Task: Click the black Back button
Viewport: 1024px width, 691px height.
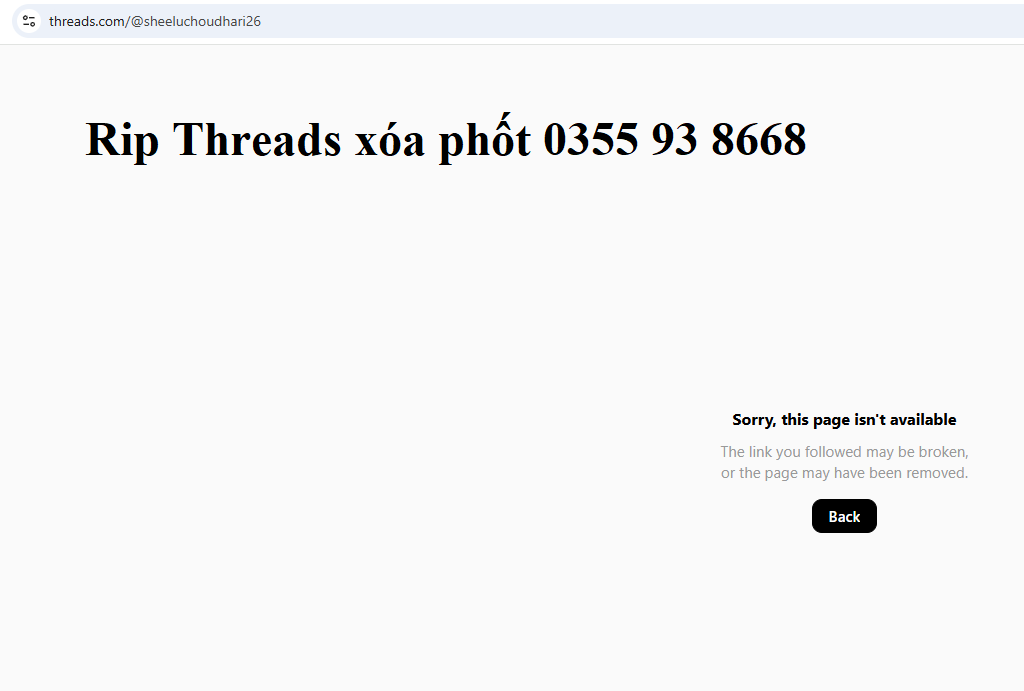Action: (844, 516)
